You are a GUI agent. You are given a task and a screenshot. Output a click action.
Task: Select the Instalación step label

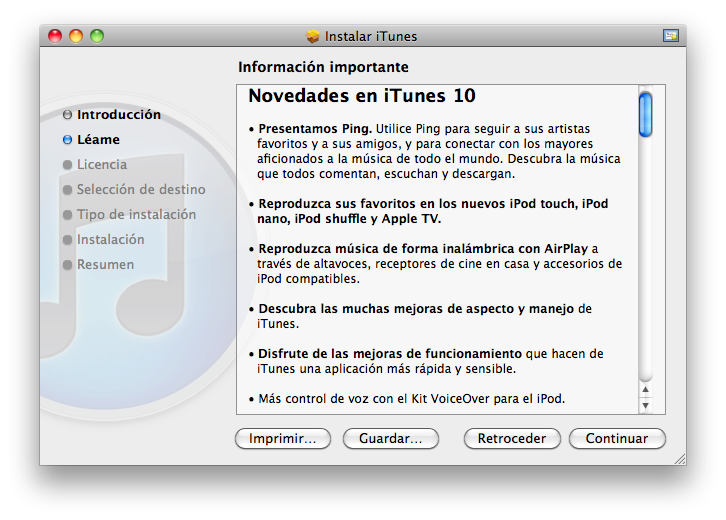point(111,239)
